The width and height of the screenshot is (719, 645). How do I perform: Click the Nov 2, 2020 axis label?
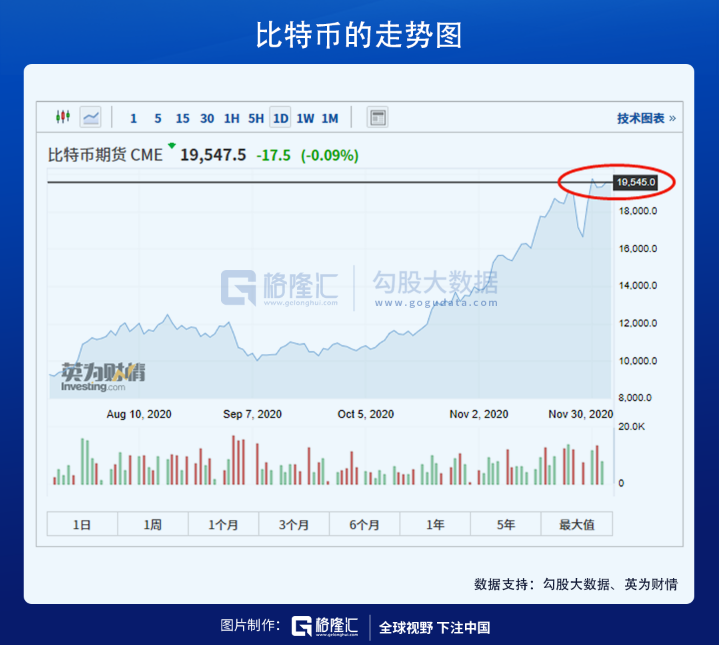click(x=479, y=414)
